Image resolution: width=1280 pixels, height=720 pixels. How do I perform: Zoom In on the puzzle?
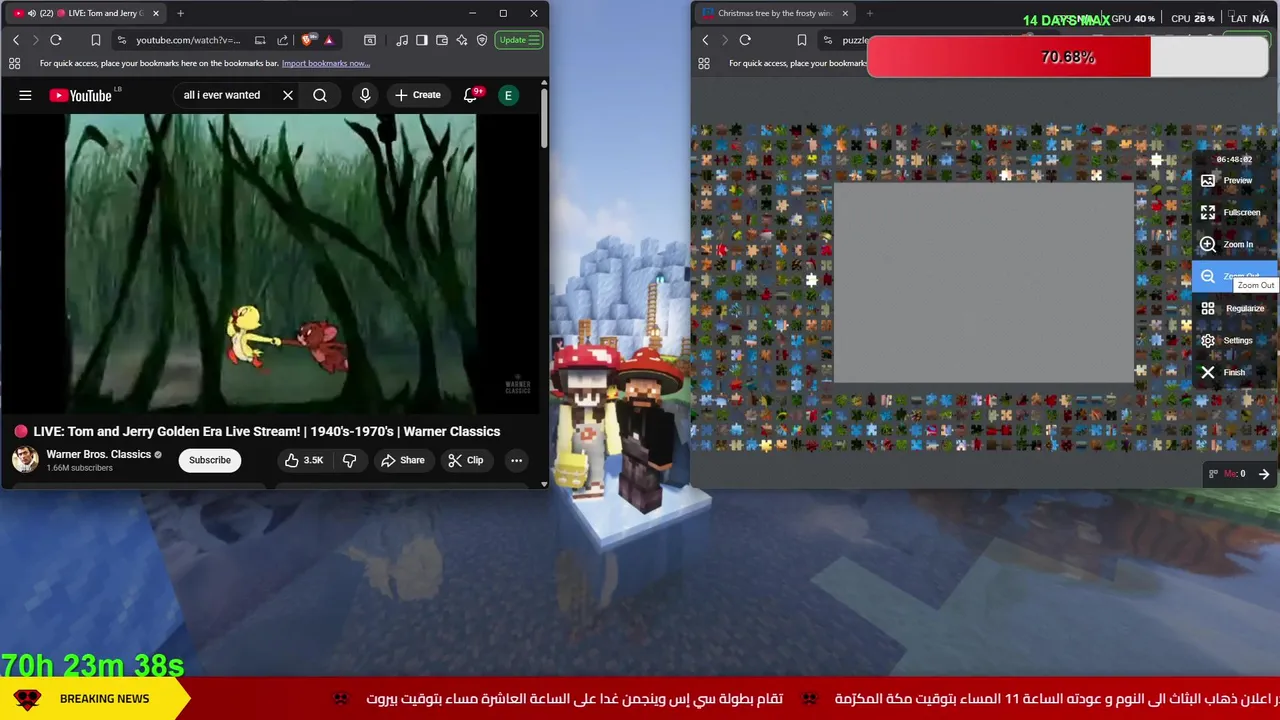click(x=1233, y=244)
